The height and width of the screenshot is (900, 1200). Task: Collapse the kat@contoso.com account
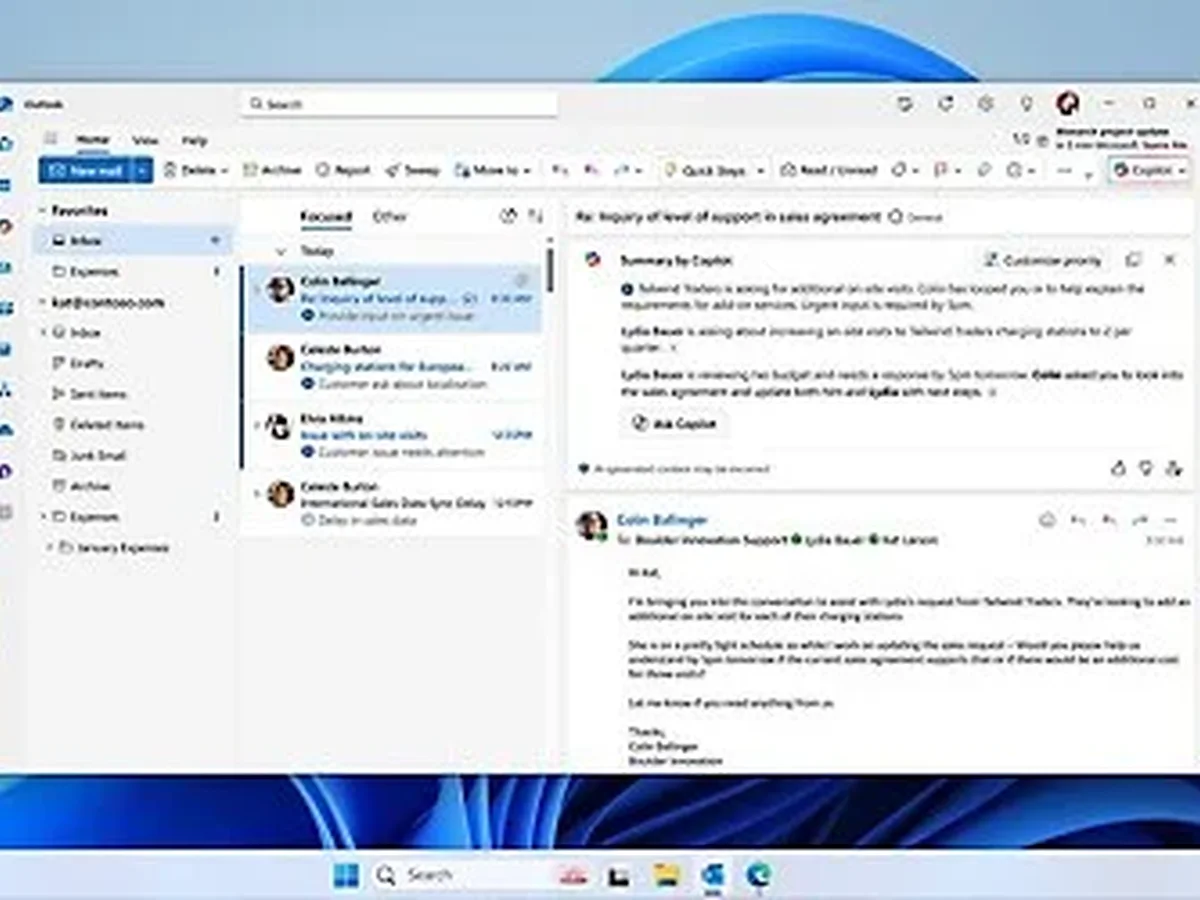click(x=42, y=303)
